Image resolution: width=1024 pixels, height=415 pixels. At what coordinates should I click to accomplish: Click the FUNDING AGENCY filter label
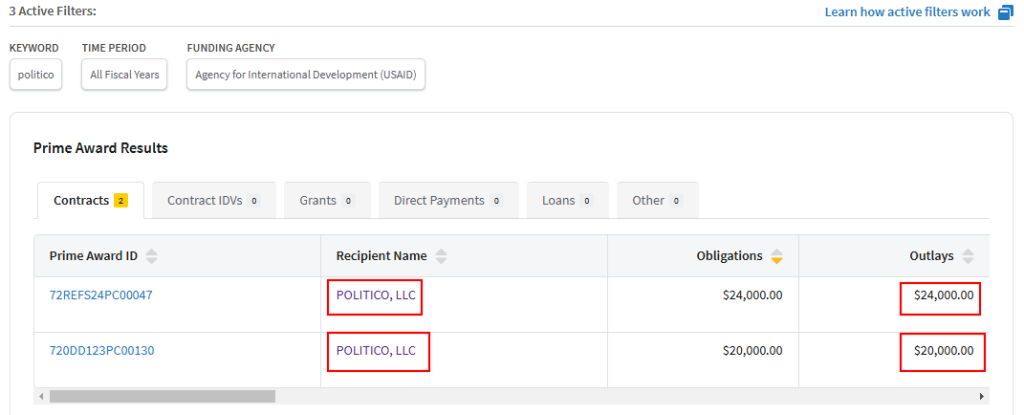pyautogui.click(x=231, y=48)
